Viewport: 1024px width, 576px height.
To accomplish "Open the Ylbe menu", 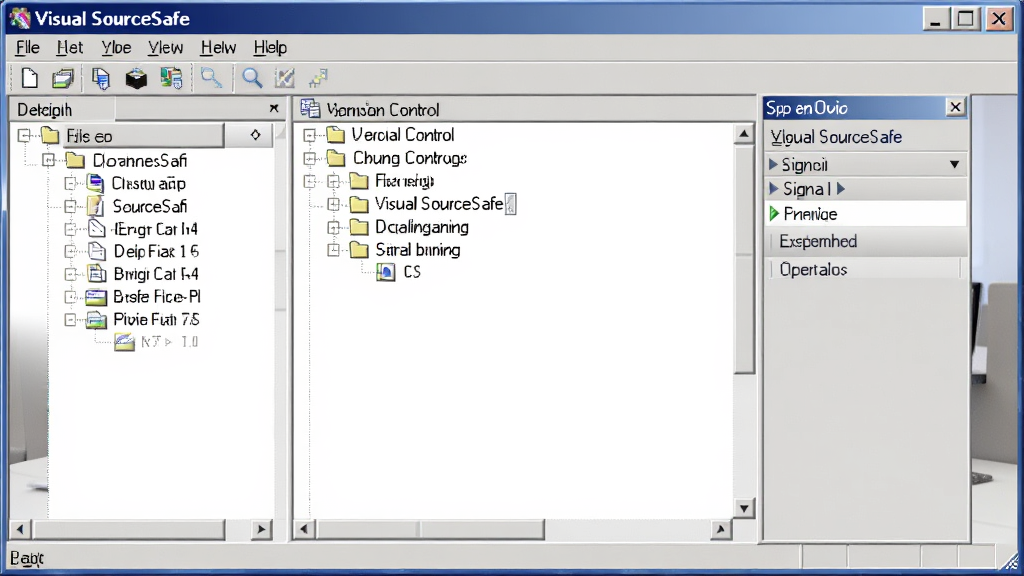I will click(x=116, y=48).
